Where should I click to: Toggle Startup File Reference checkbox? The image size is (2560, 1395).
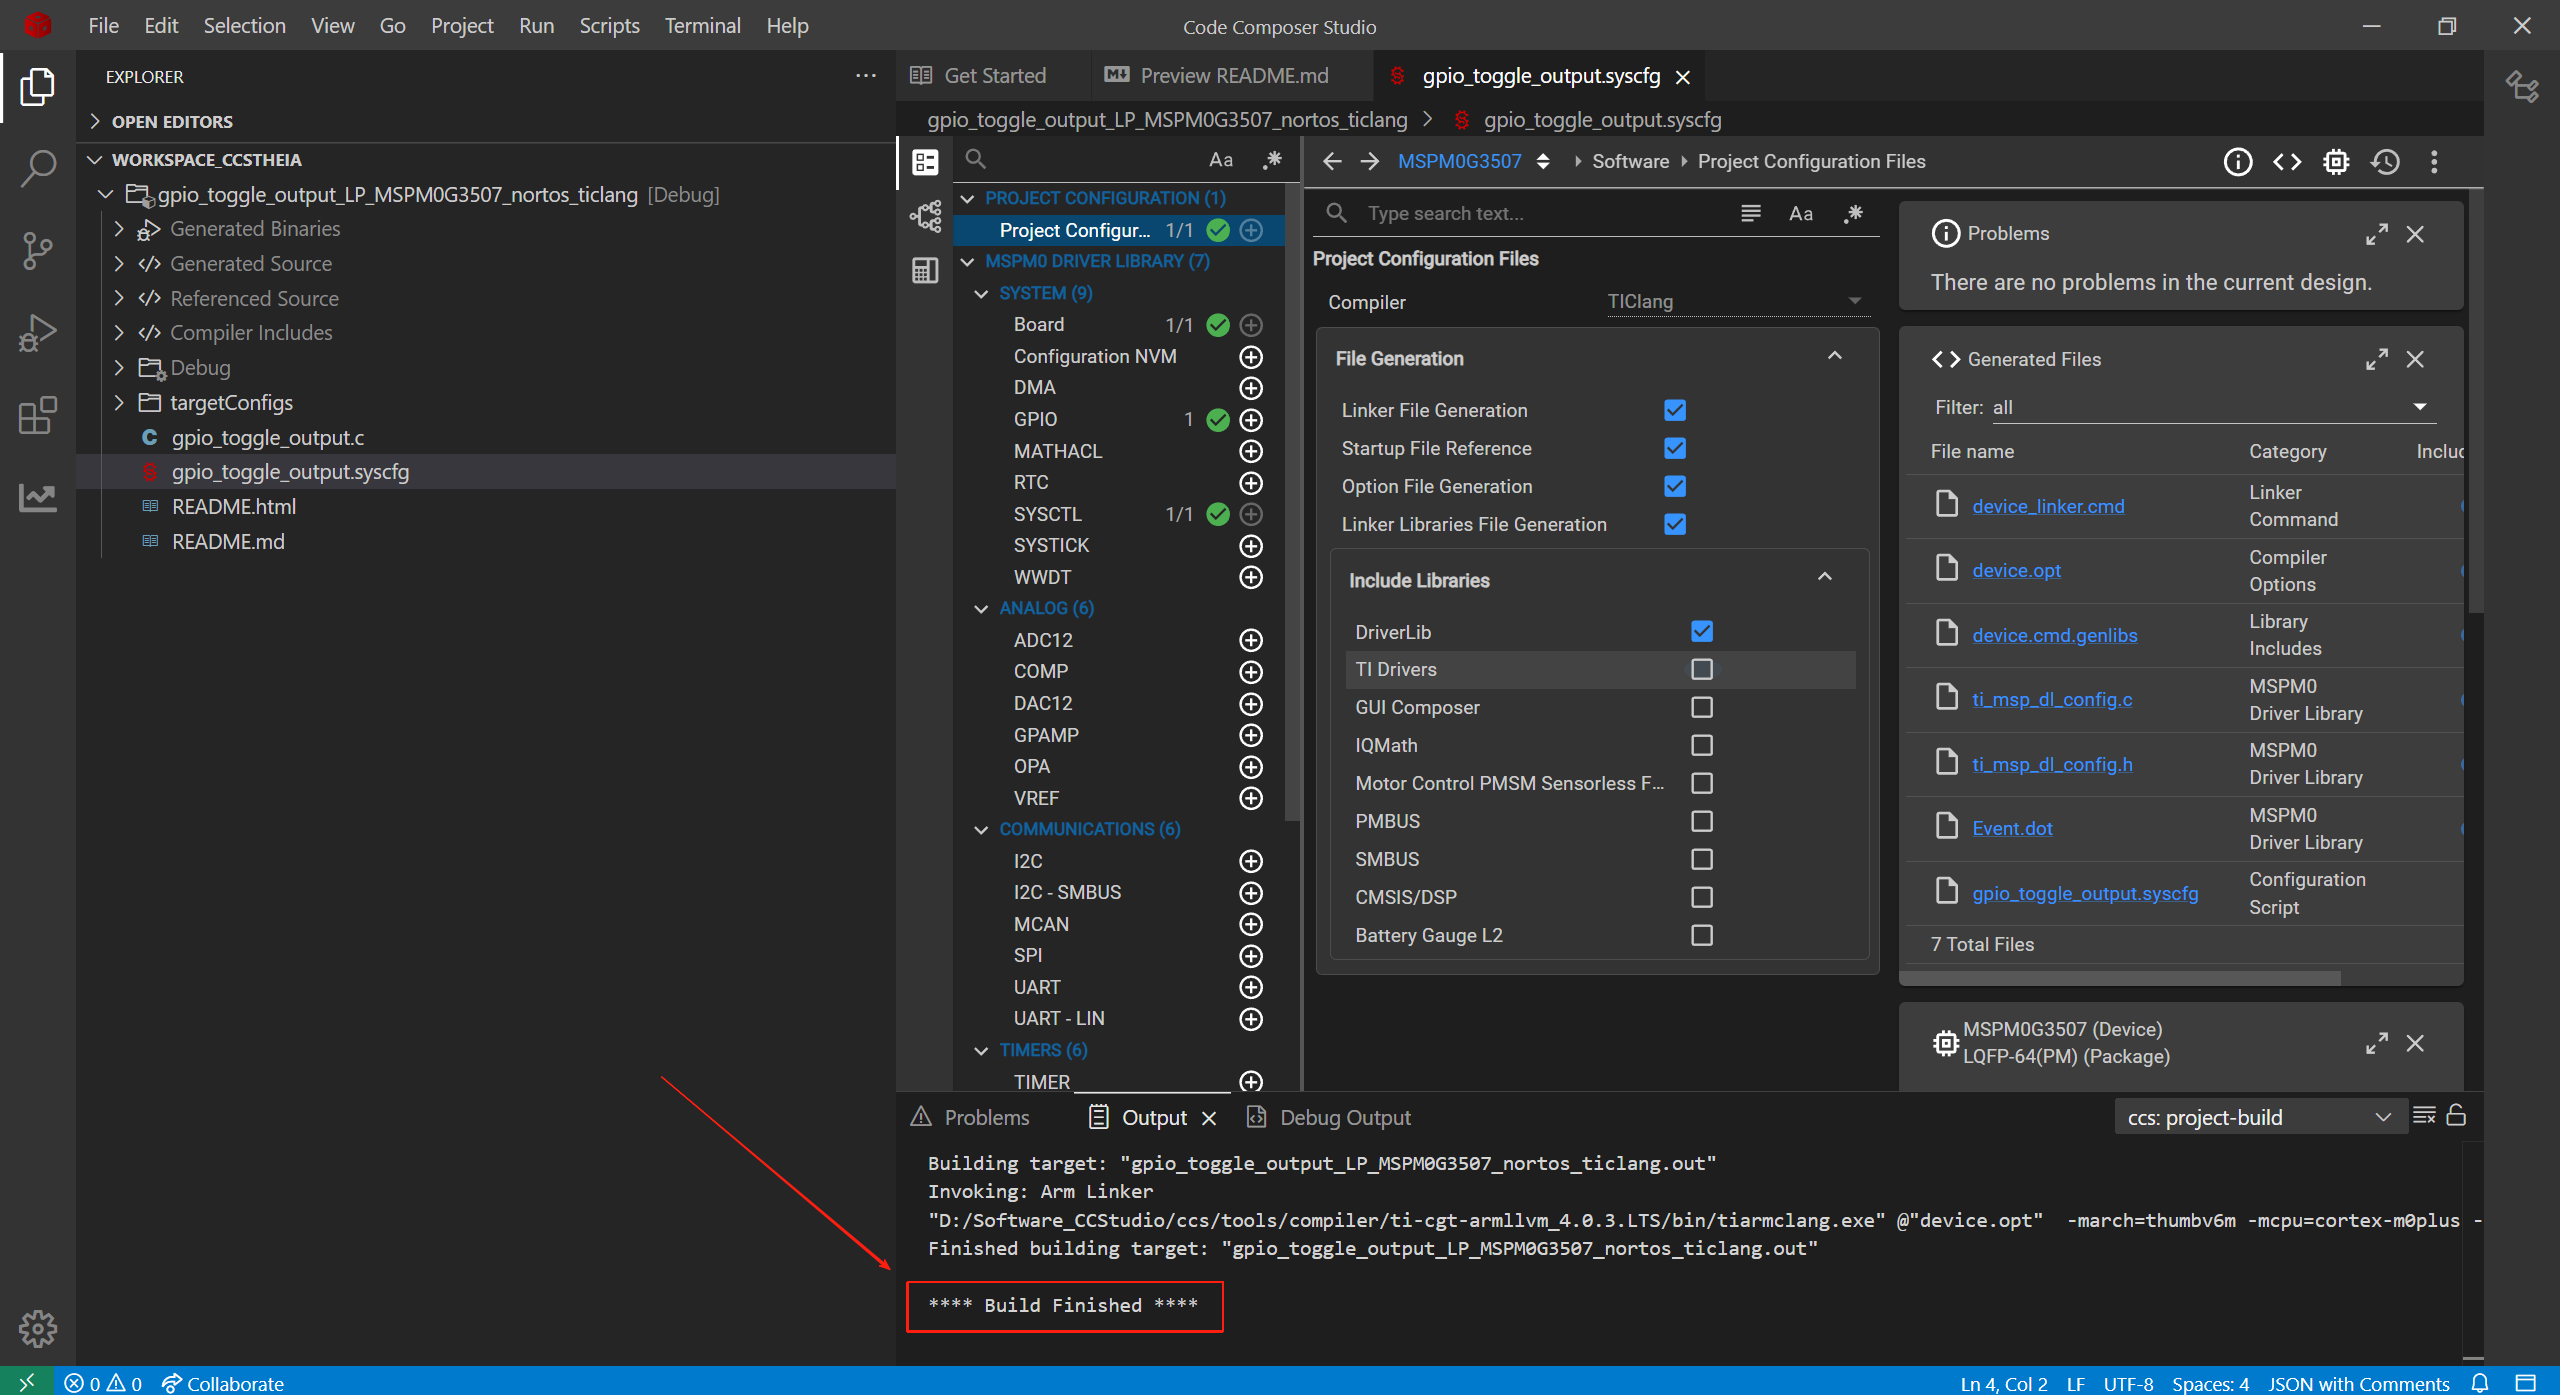tap(1675, 448)
